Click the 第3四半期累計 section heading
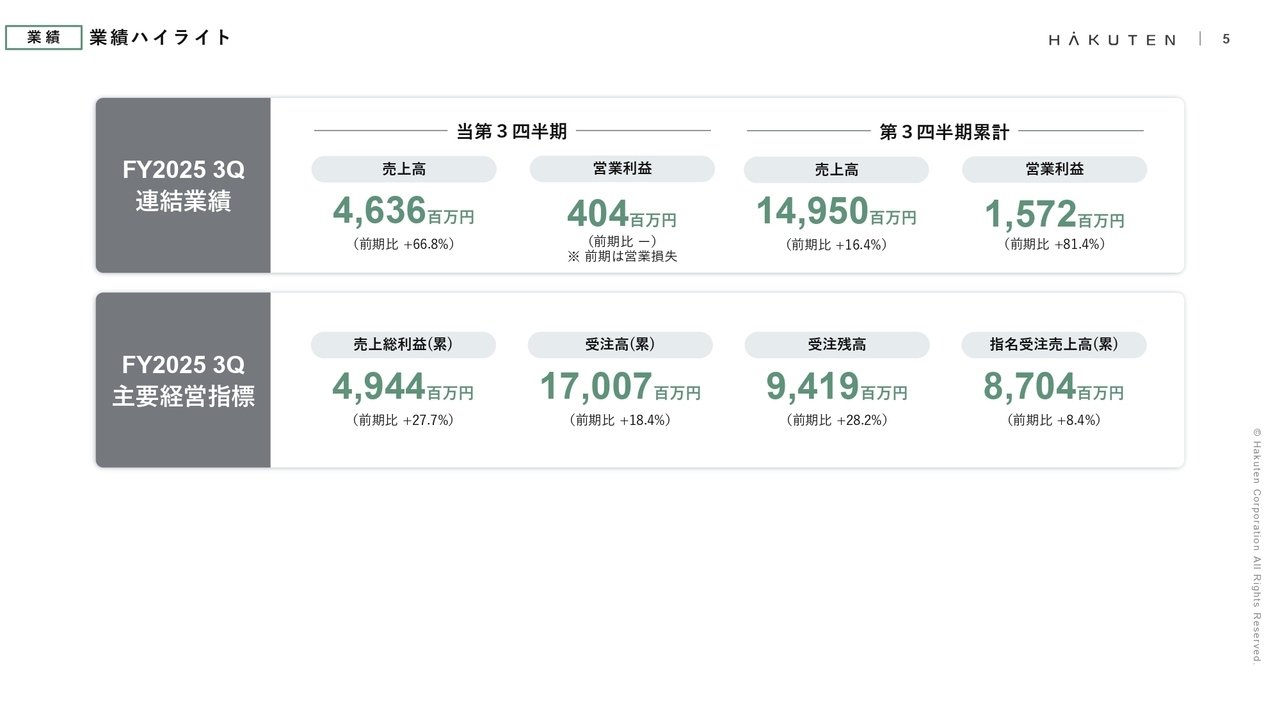The height and width of the screenshot is (720, 1280). click(x=944, y=131)
